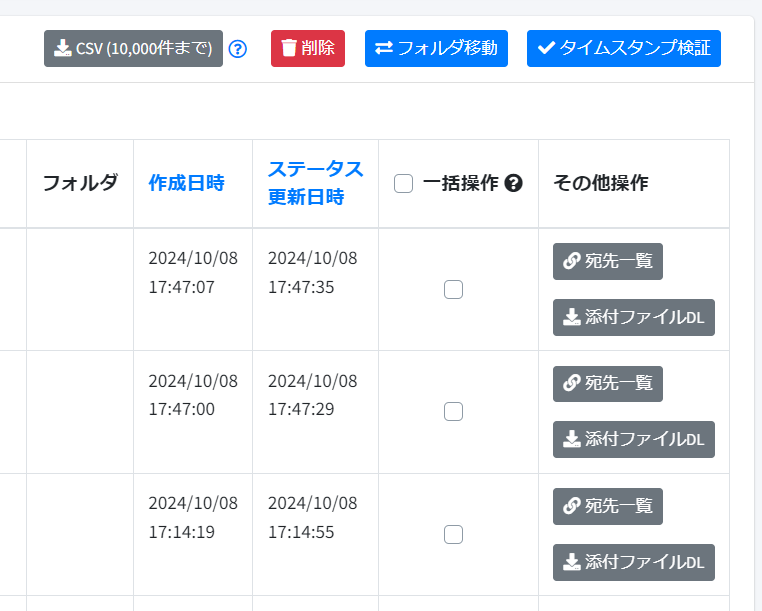The image size is (762, 611).
Task: Click the フォルダ column header
Action: (x=80, y=183)
